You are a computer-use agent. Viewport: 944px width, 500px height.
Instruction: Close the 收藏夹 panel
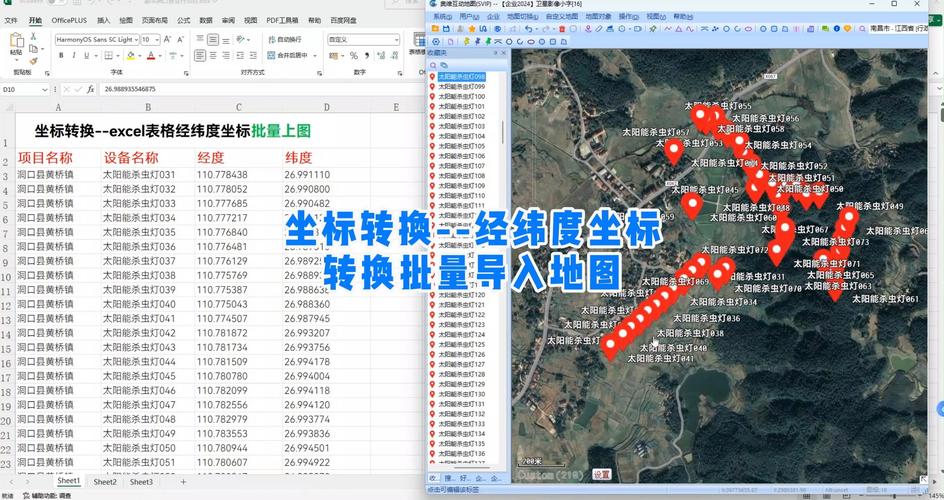tap(504, 53)
